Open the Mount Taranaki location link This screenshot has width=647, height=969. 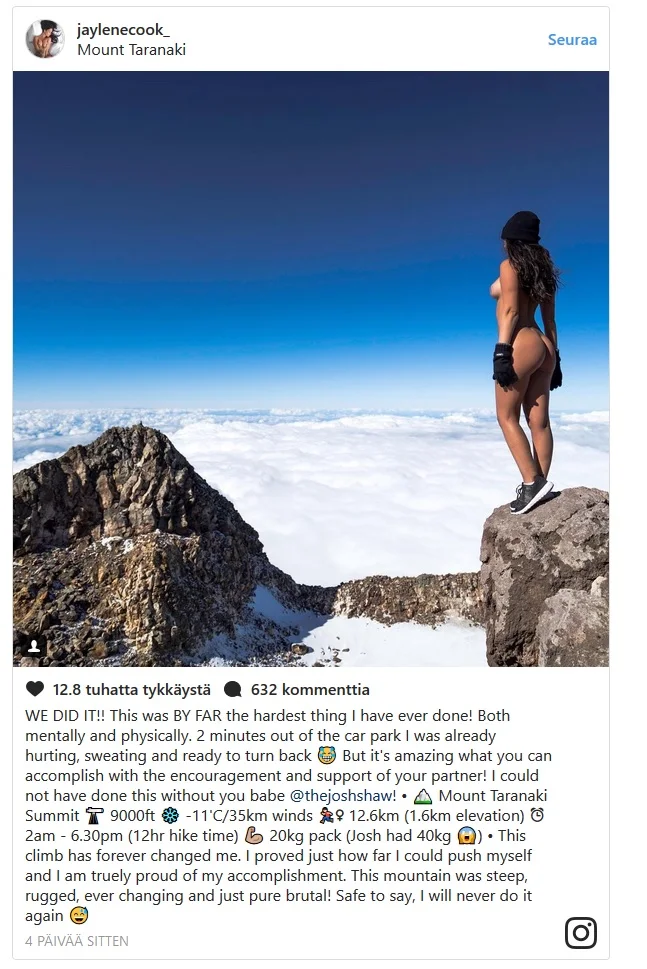click(131, 50)
